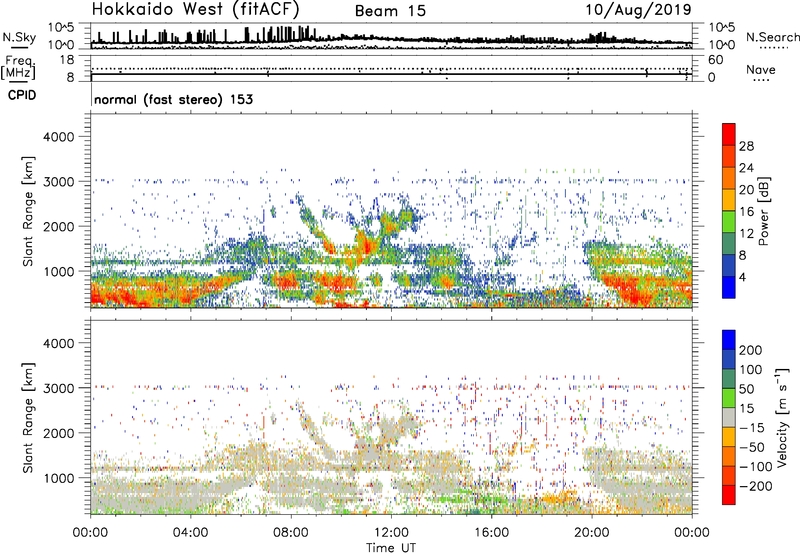This screenshot has width=800, height=554.
Task: Click the 'Velocity [m s⁻¹]' colorbar label
Action: pos(781,417)
